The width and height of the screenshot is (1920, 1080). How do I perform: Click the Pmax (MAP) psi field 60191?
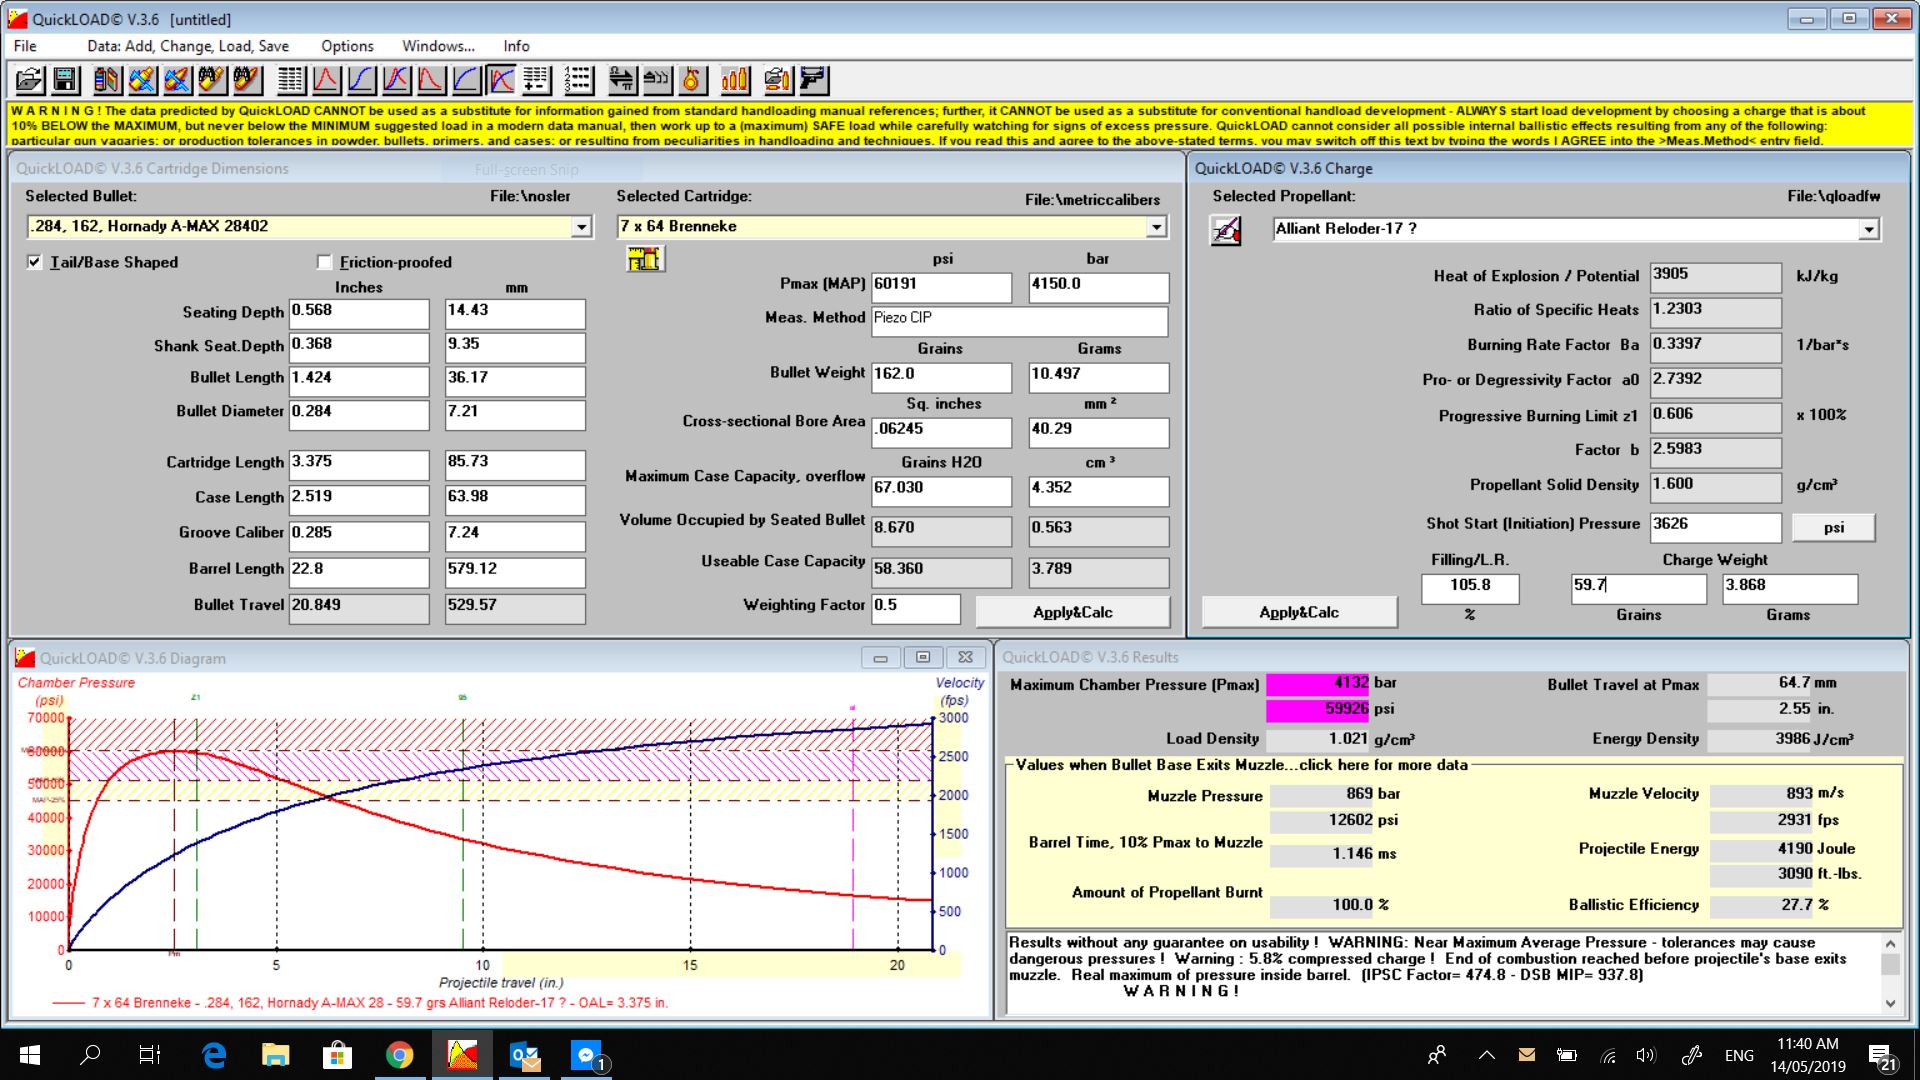(x=941, y=286)
